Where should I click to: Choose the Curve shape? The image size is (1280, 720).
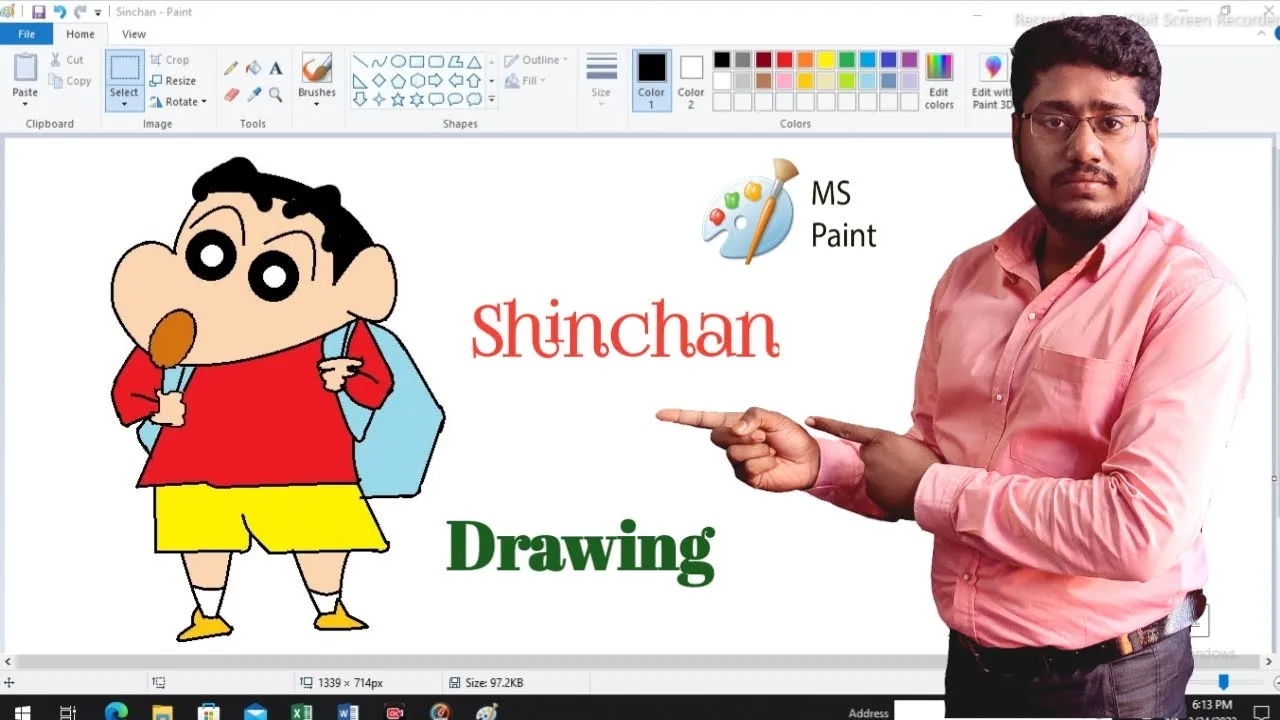tap(379, 62)
